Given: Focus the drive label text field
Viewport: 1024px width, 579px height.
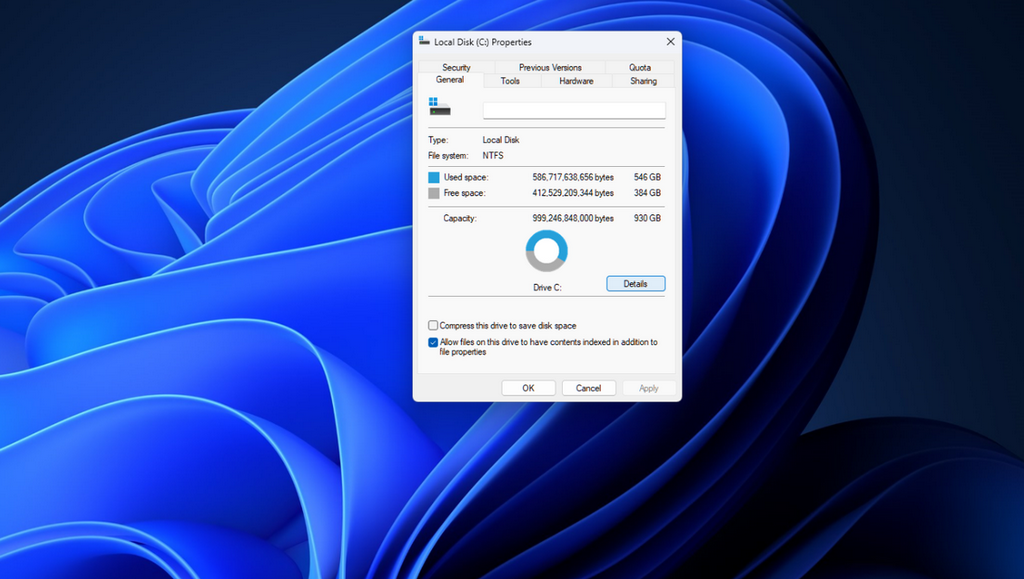Looking at the screenshot, I should click(574, 110).
